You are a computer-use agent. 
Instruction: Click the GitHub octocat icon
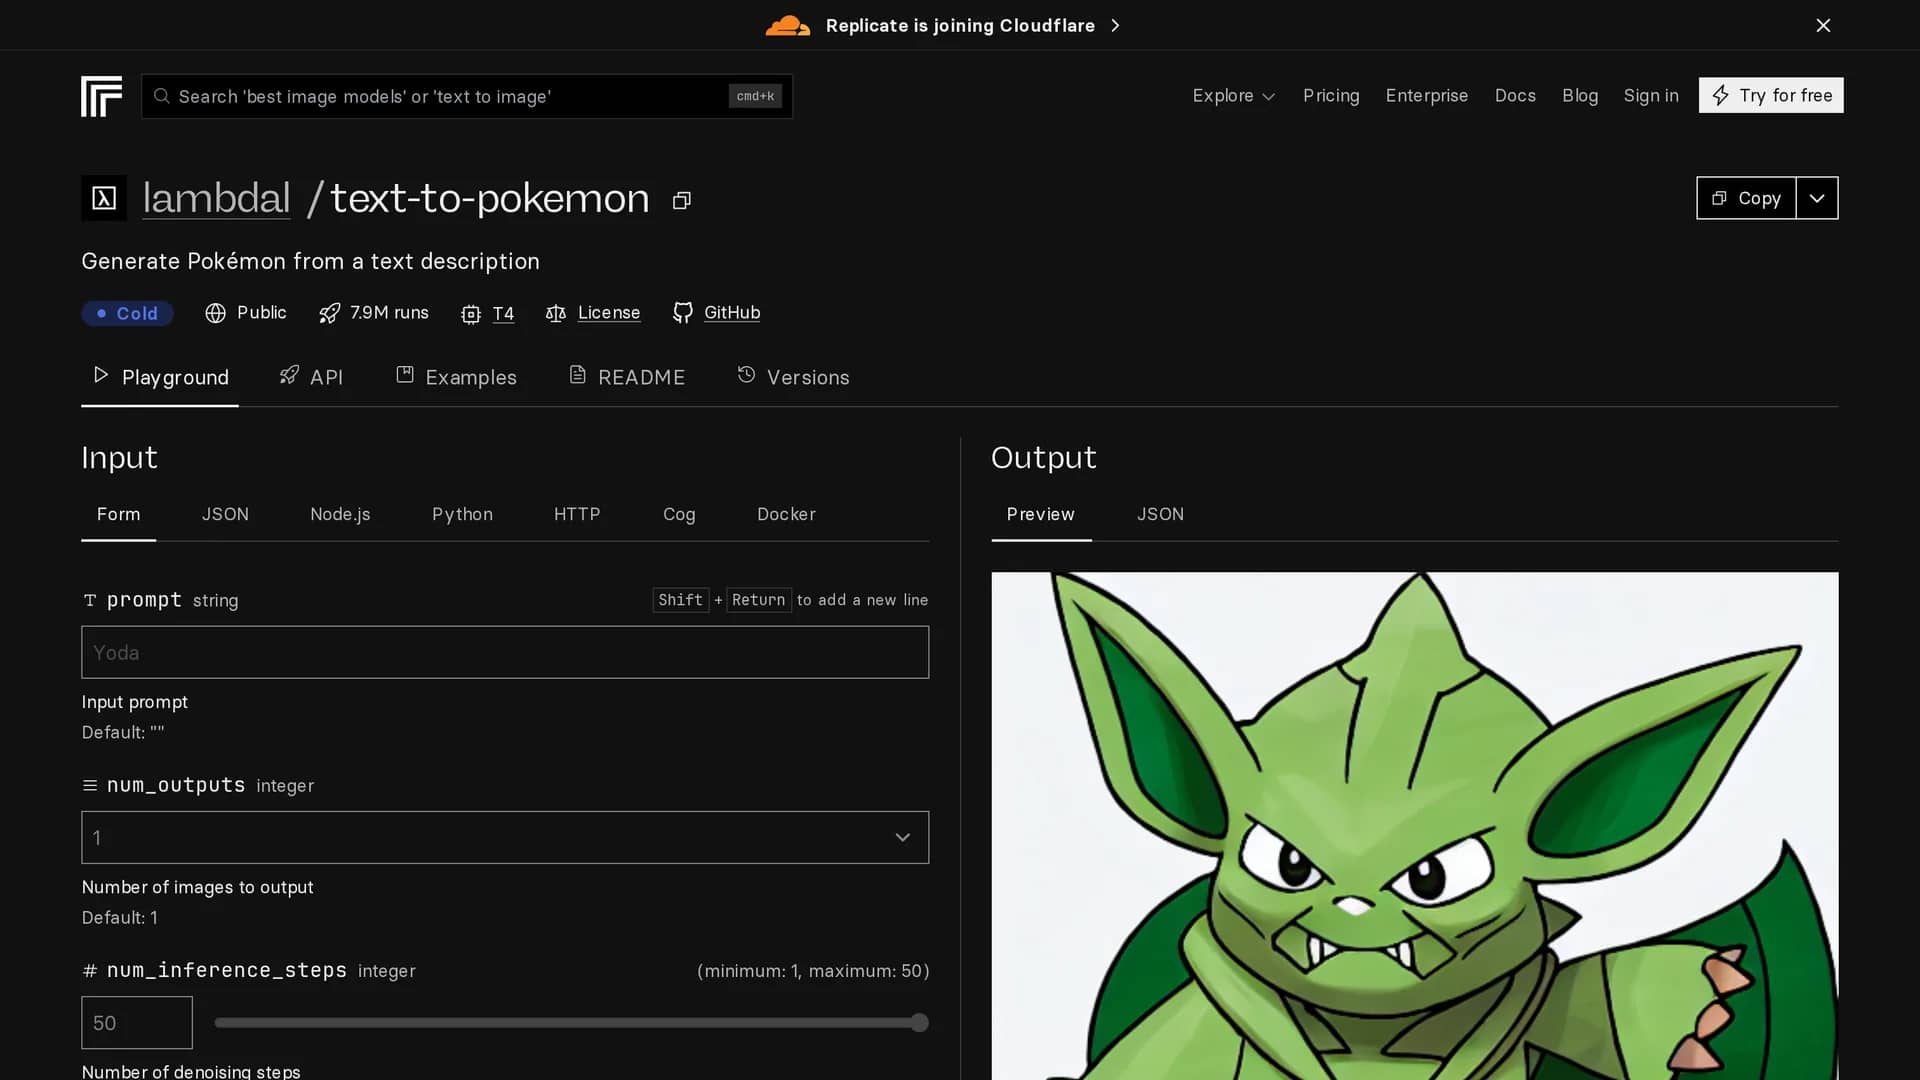pos(683,313)
